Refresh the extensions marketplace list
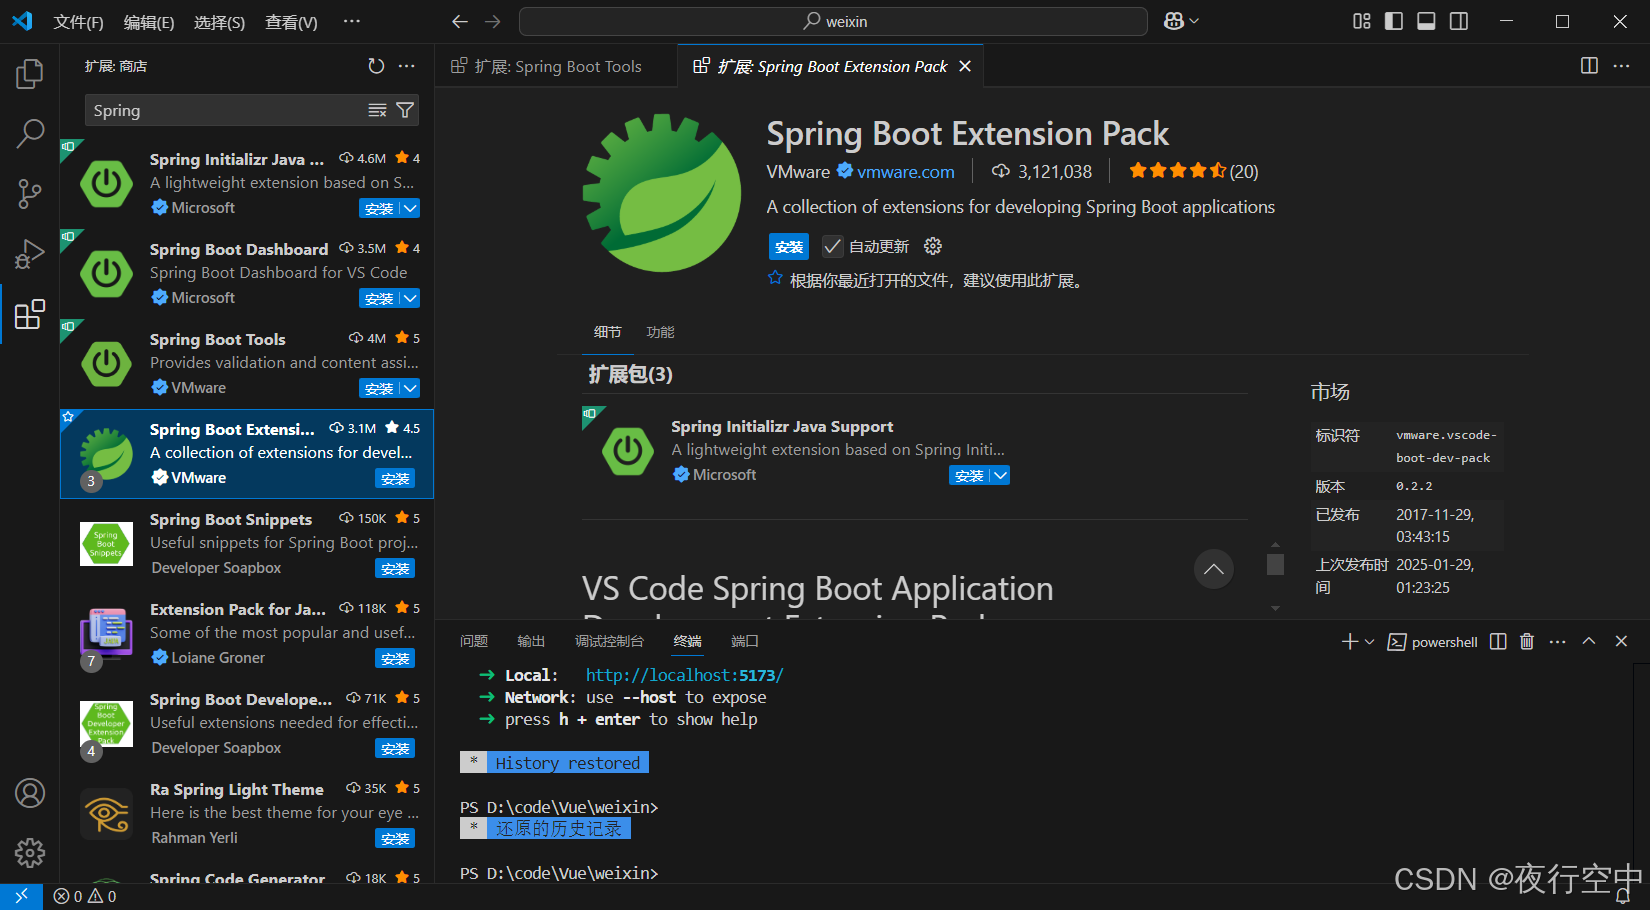This screenshot has height=910, width=1650. click(376, 66)
